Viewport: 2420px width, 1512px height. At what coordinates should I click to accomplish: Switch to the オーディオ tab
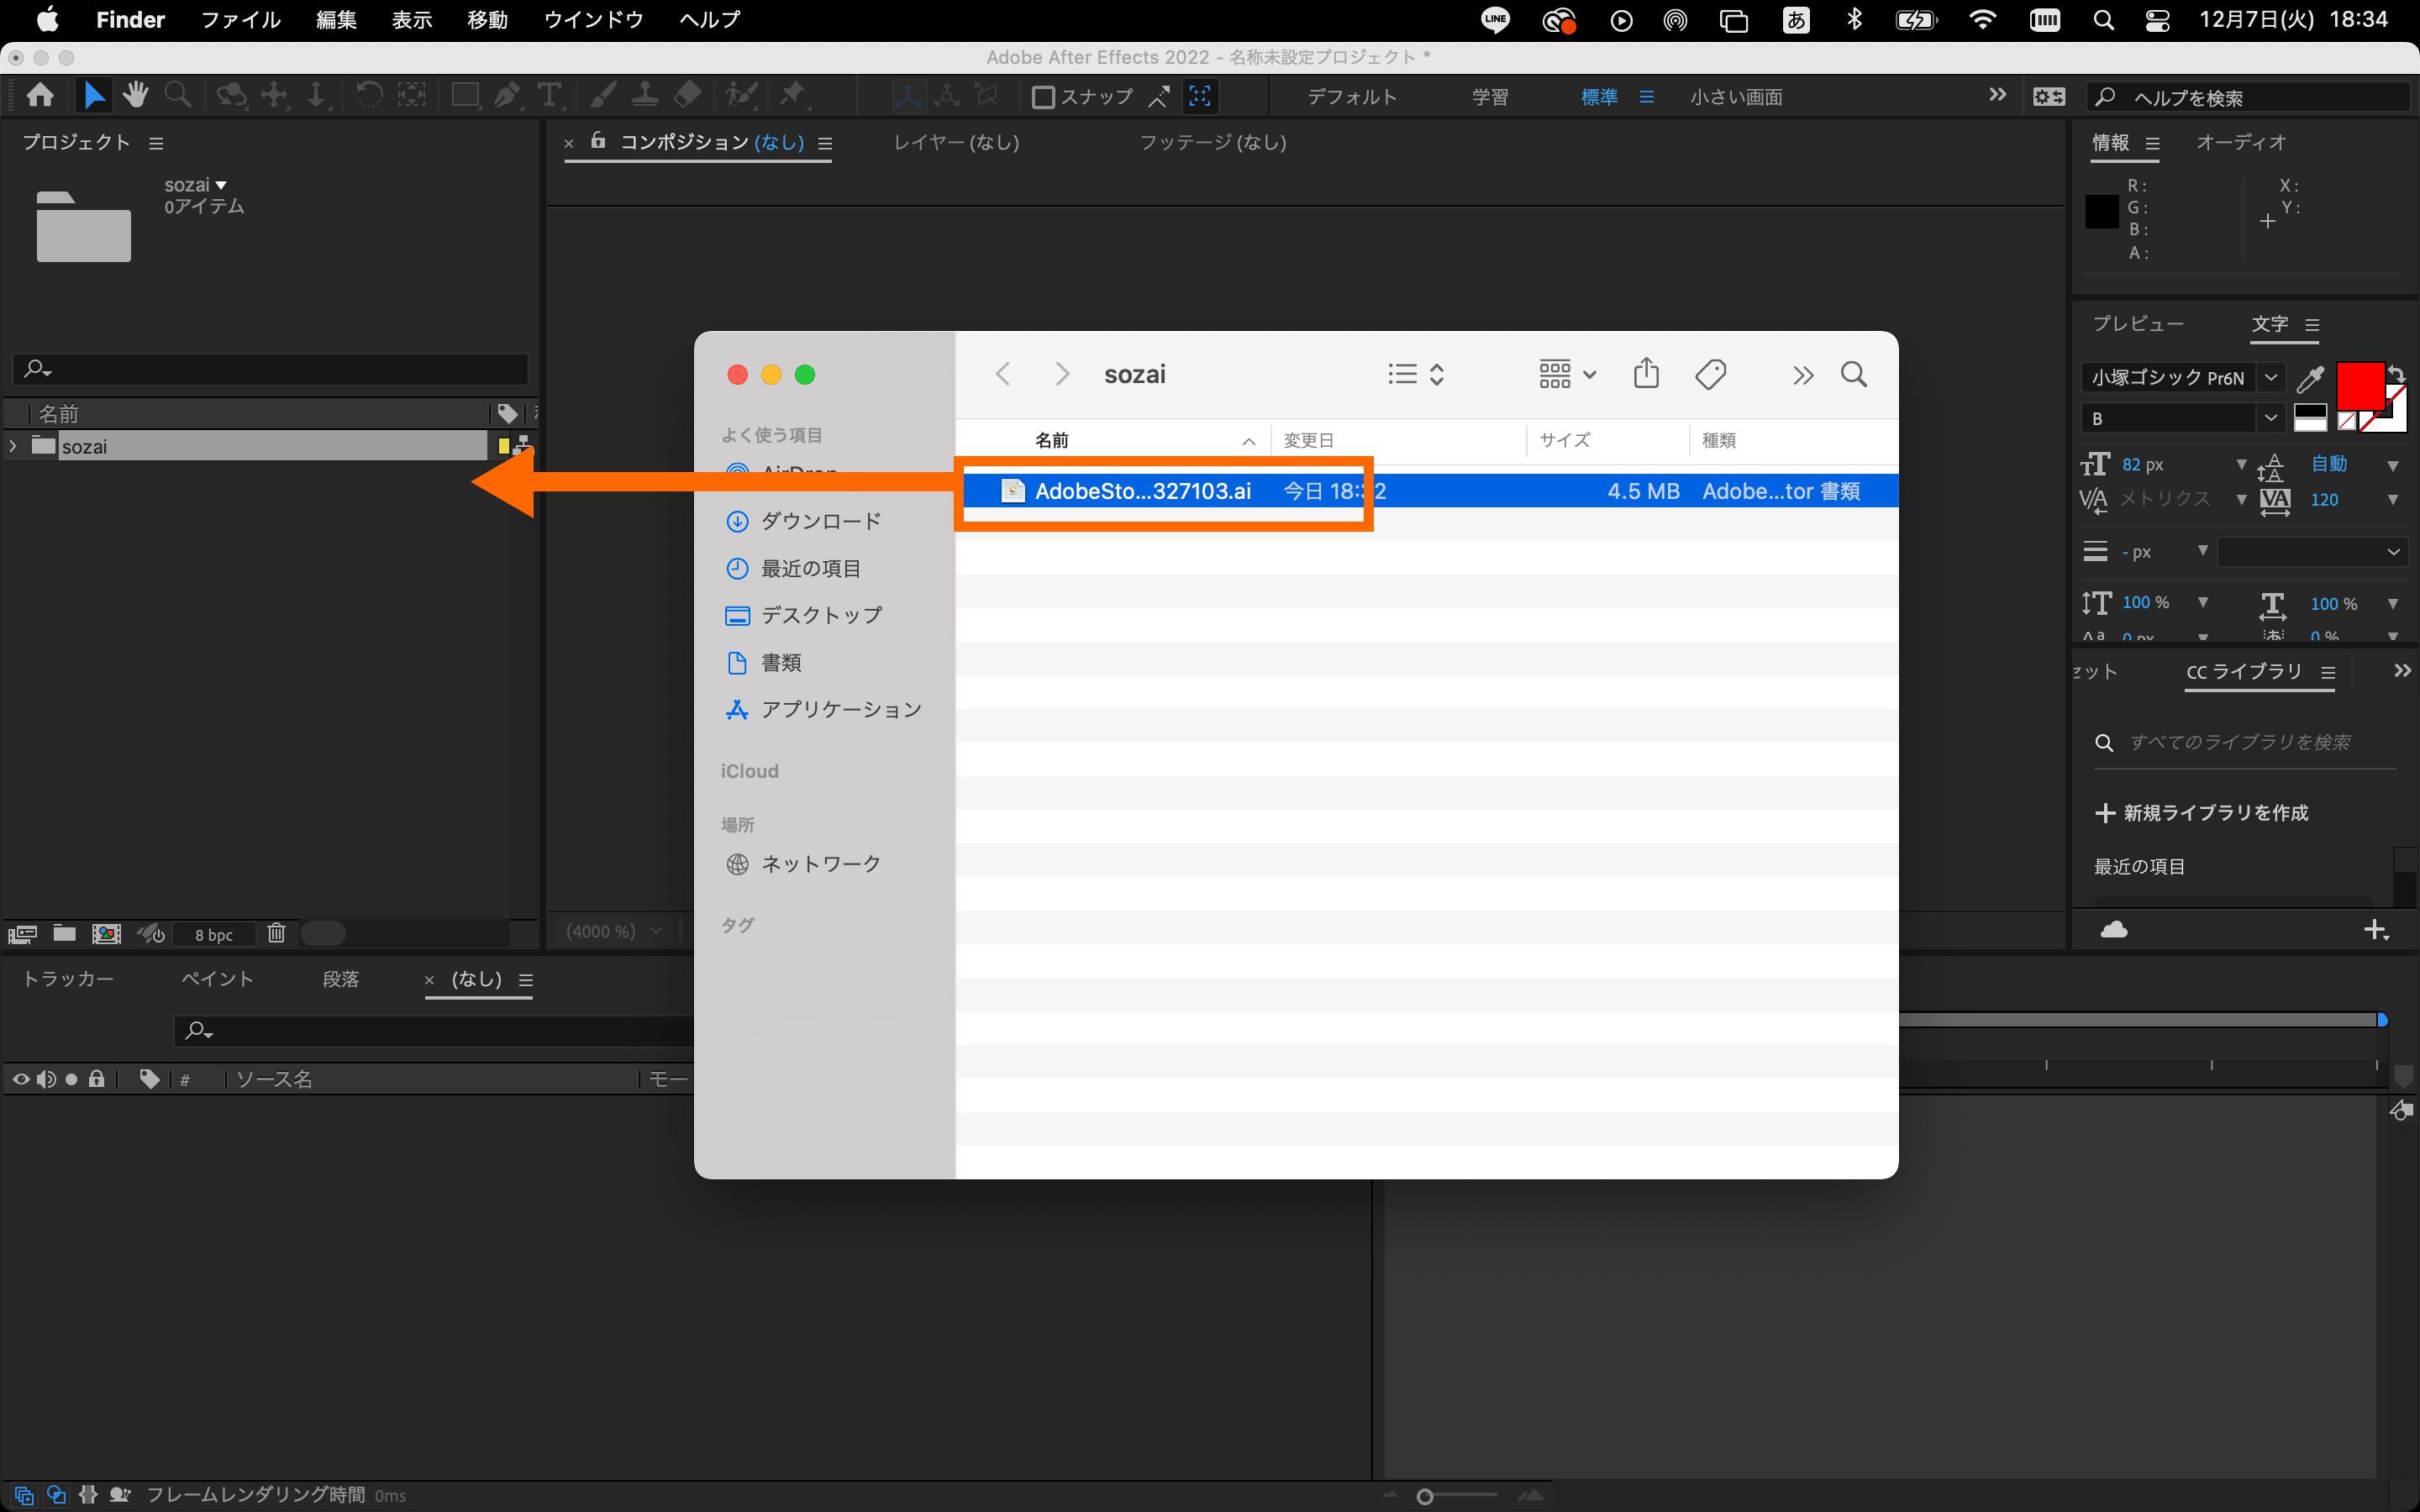coord(2240,142)
